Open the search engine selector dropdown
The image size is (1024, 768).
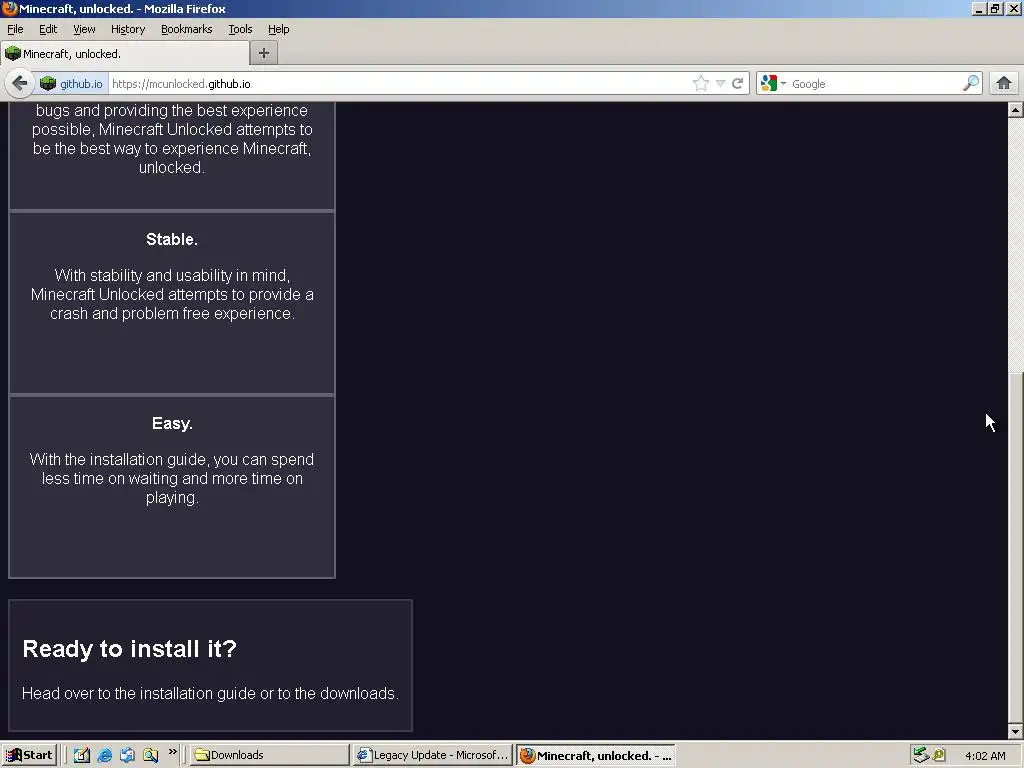[x=773, y=84]
